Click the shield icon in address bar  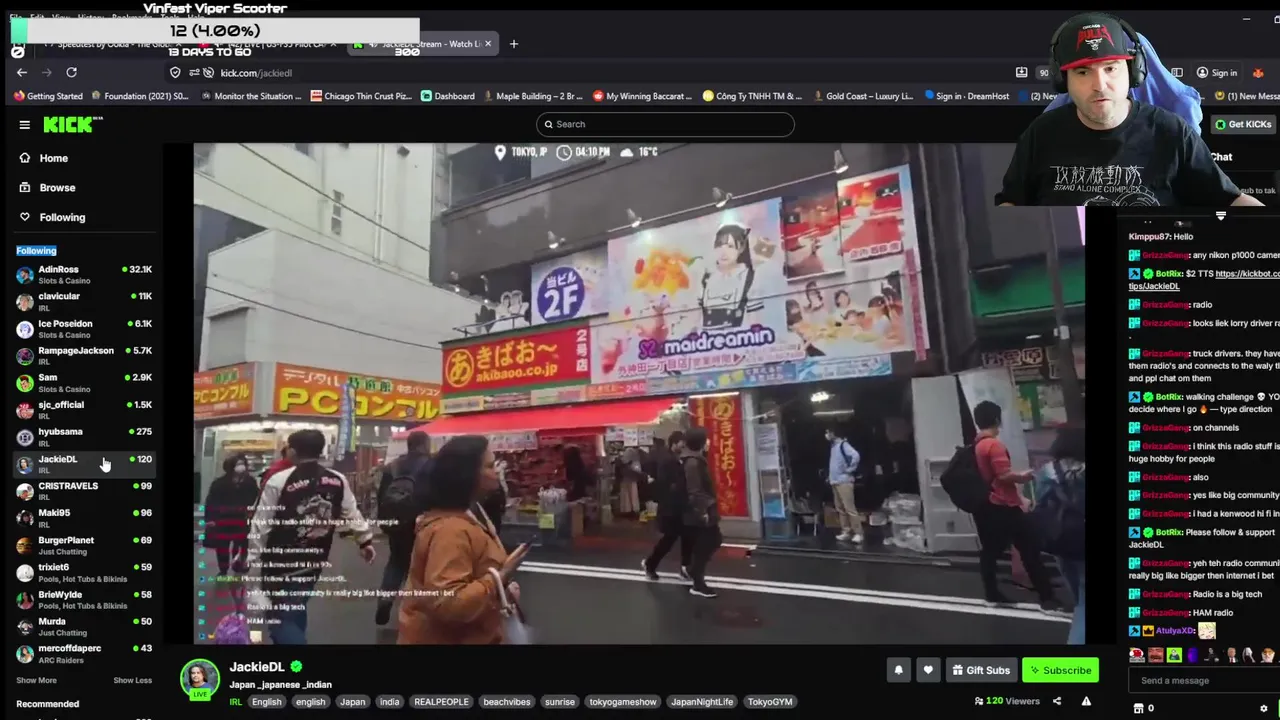coord(175,72)
